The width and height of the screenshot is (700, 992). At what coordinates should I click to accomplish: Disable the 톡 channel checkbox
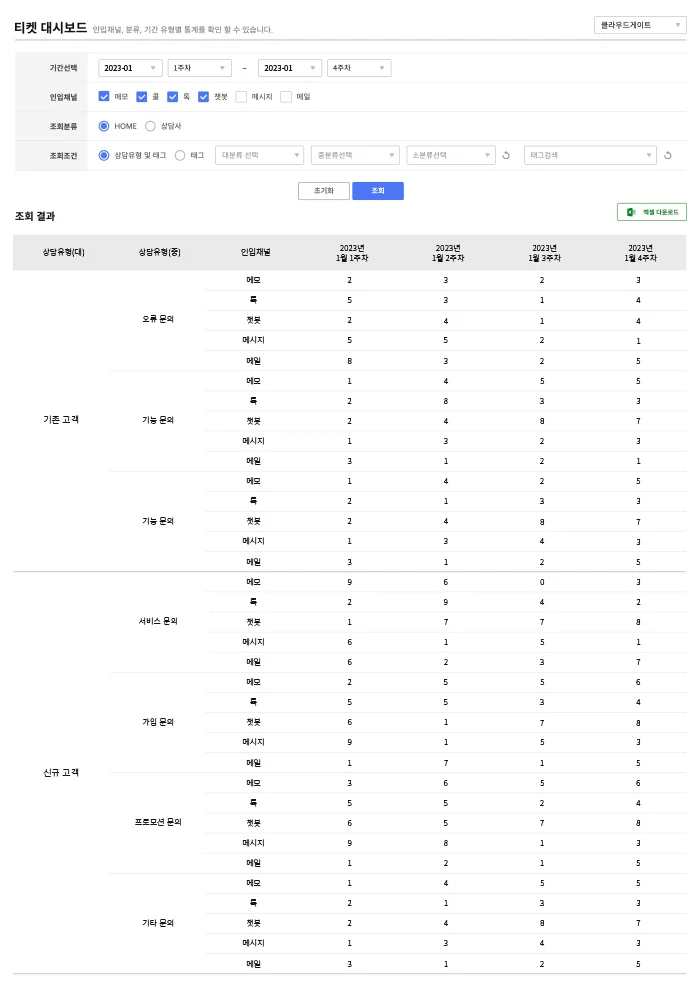(171, 96)
